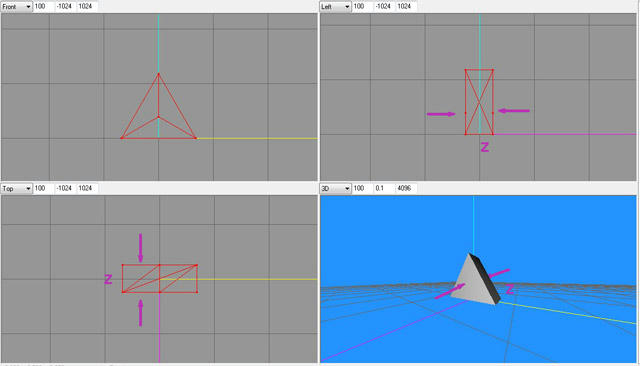Click the upward magenta arrow in Top view
Viewport: 640px width, 366px height.
pos(140,313)
